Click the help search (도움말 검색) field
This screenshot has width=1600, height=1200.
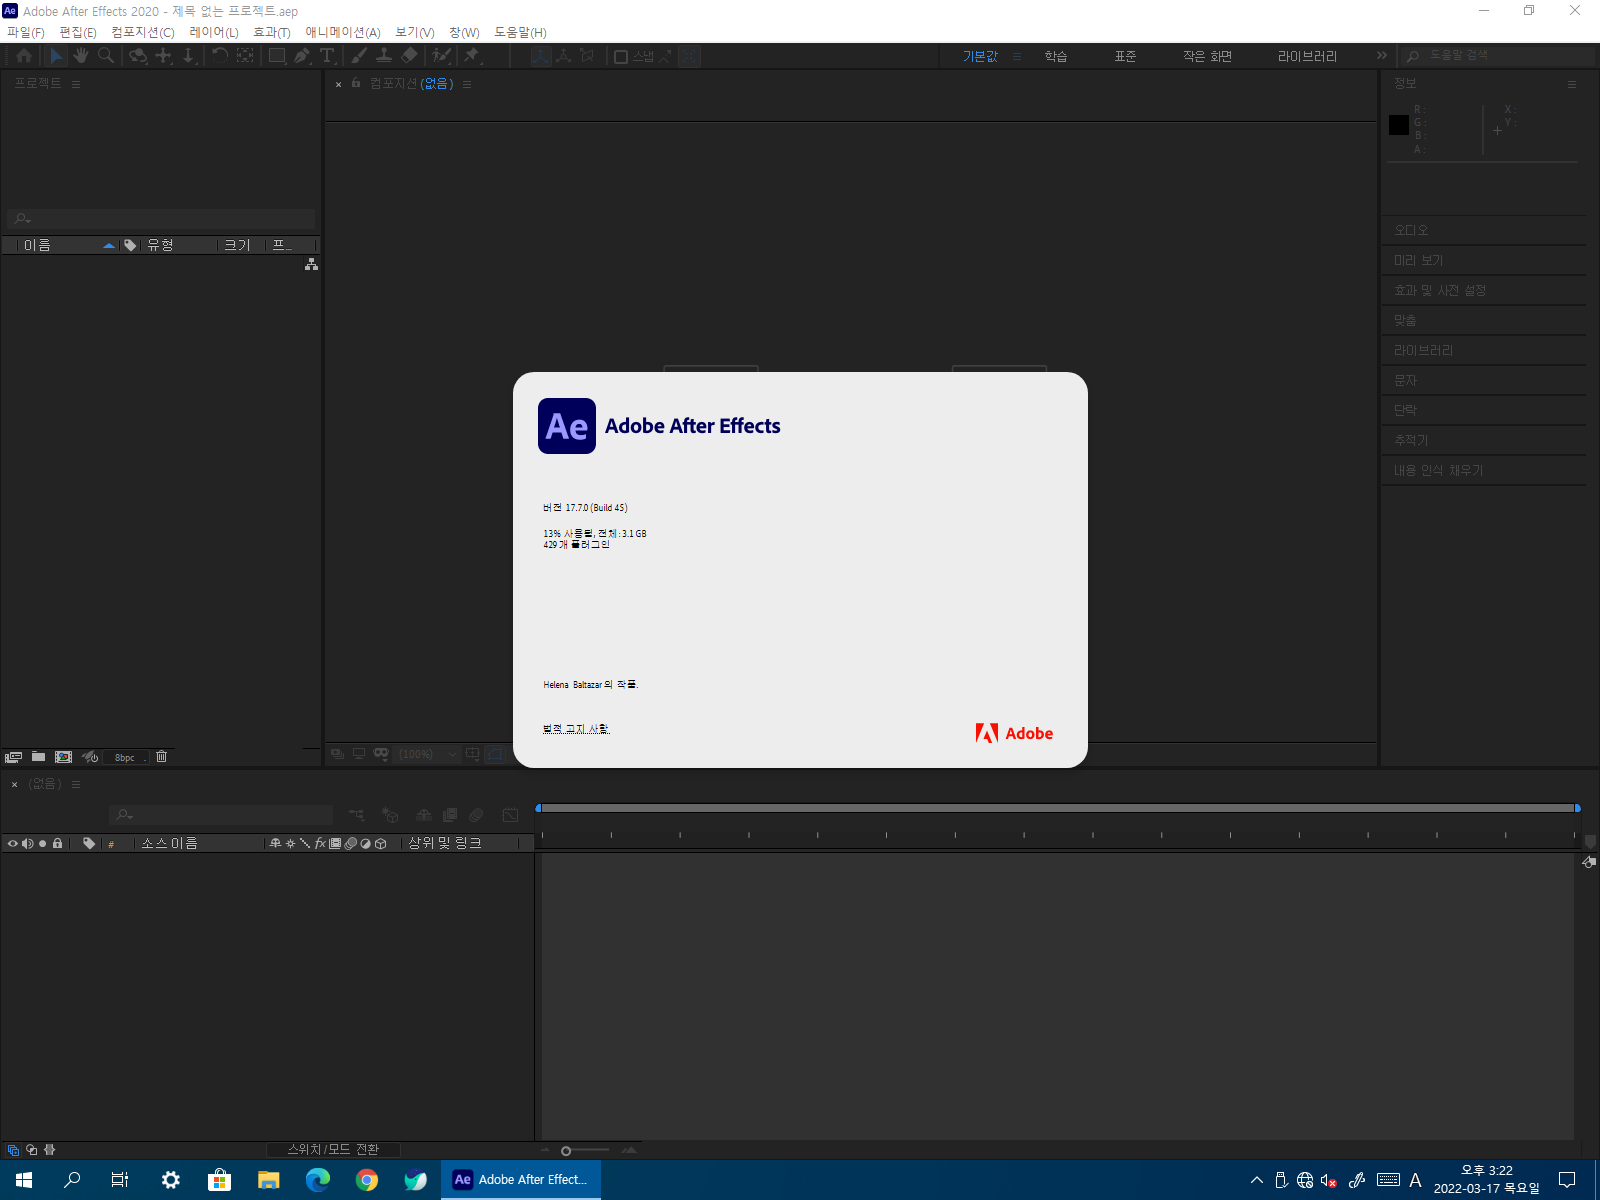[1498, 56]
